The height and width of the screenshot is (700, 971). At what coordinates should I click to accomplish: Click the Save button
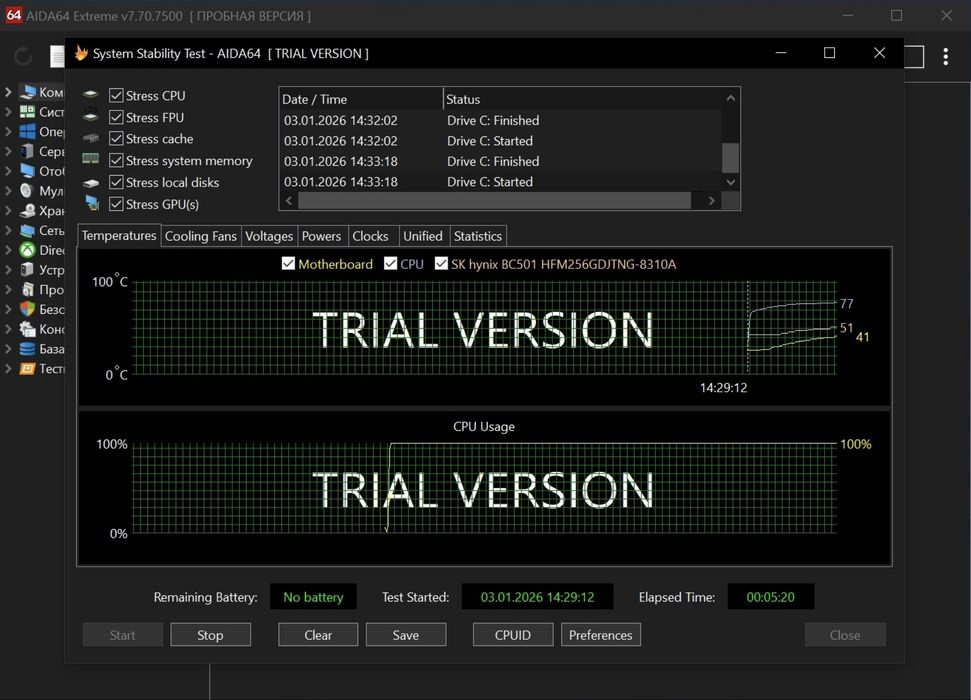pos(406,635)
